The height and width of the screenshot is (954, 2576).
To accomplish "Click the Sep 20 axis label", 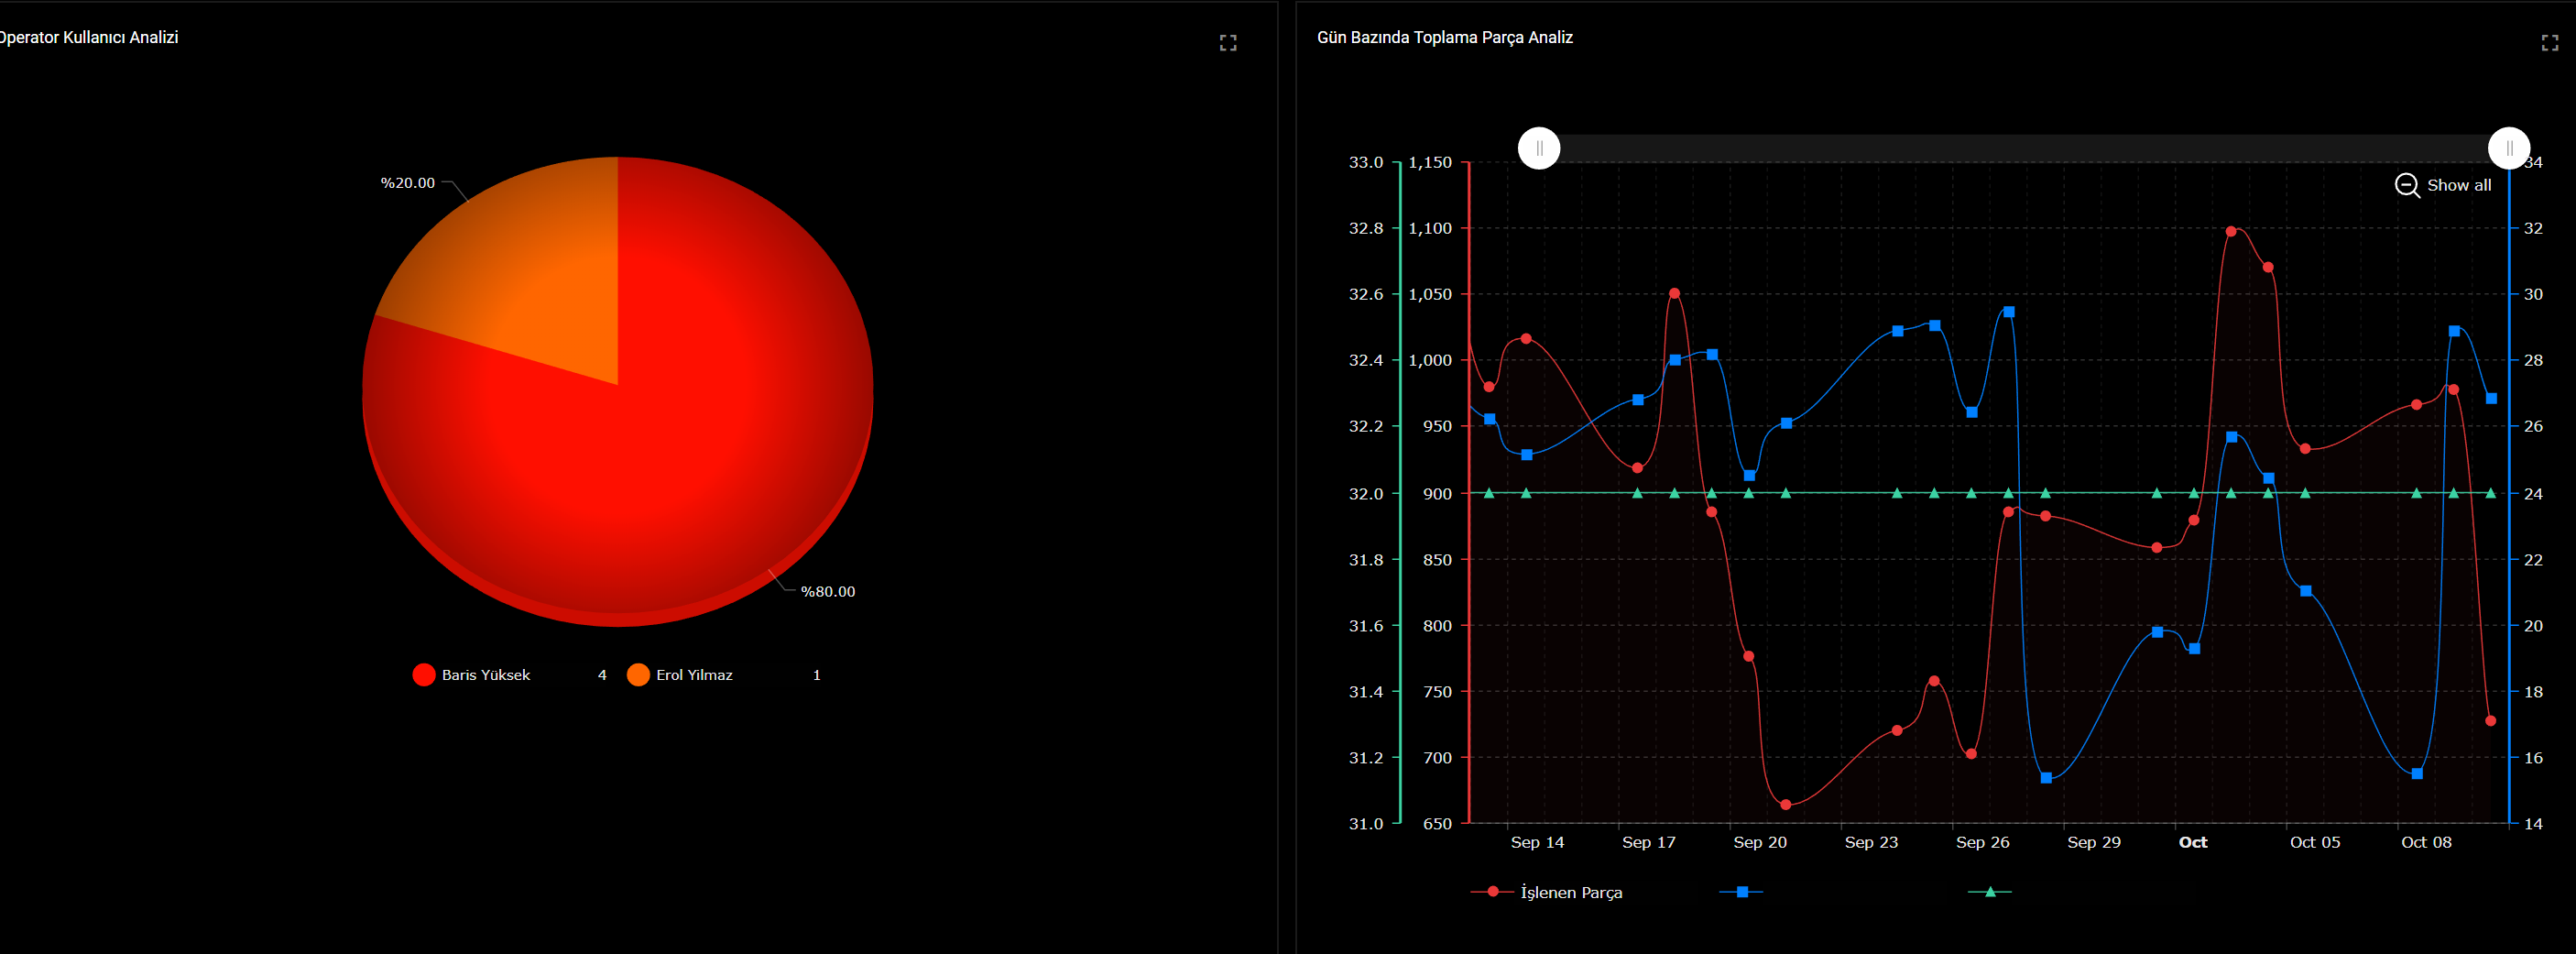I will click(1759, 842).
